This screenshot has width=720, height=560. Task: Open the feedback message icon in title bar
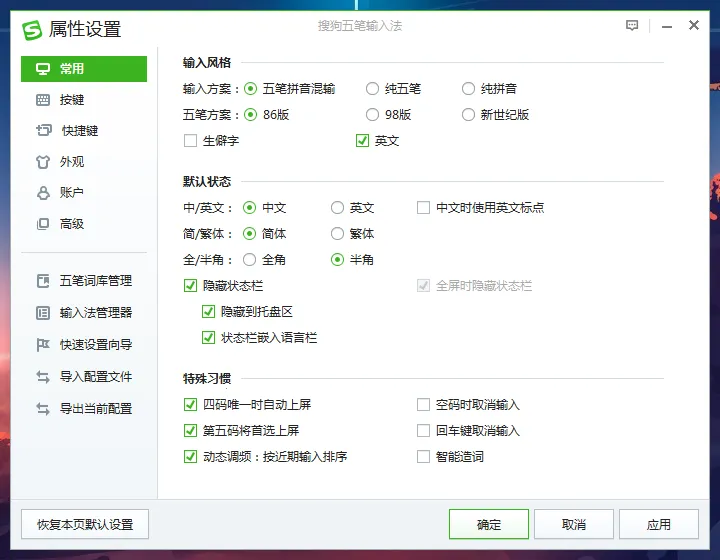tap(632, 26)
